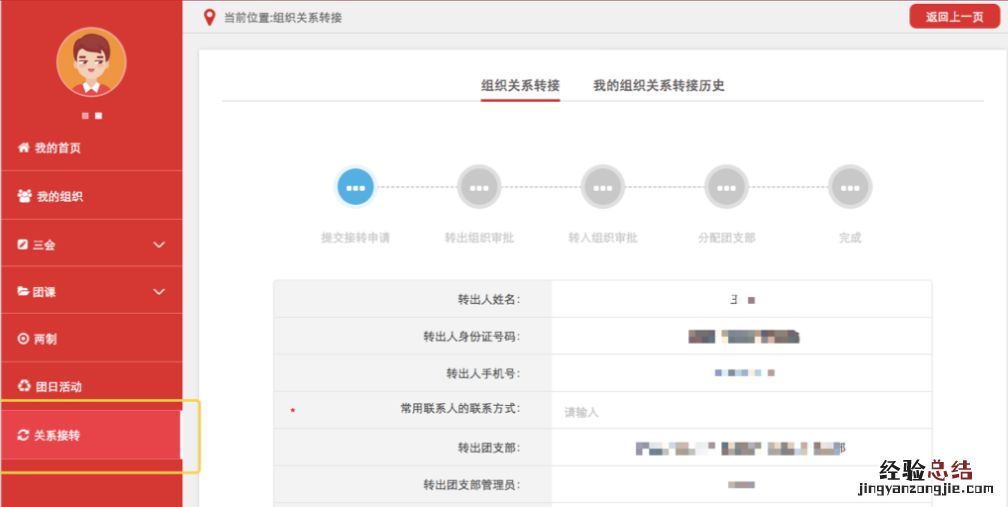The width and height of the screenshot is (1008, 507).
Task: Click the 常用联系人的联系方式 input field
Action: point(740,411)
